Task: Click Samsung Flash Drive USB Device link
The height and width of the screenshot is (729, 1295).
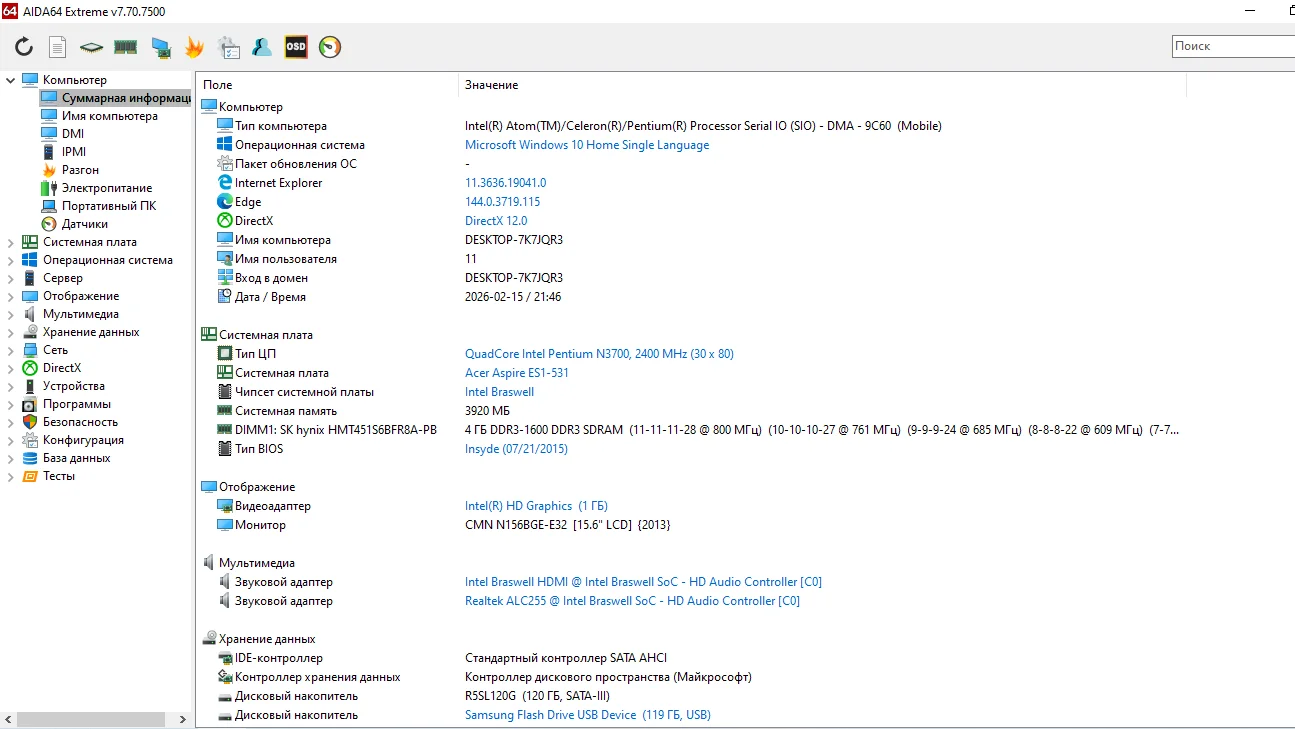Action: 588,715
